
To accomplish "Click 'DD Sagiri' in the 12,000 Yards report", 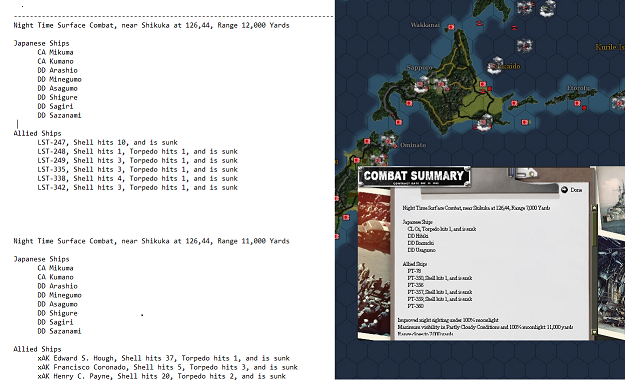I will [x=55, y=106].
